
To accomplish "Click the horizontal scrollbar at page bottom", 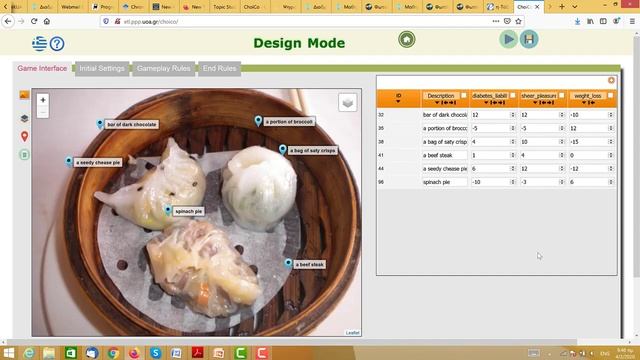I will [292, 342].
